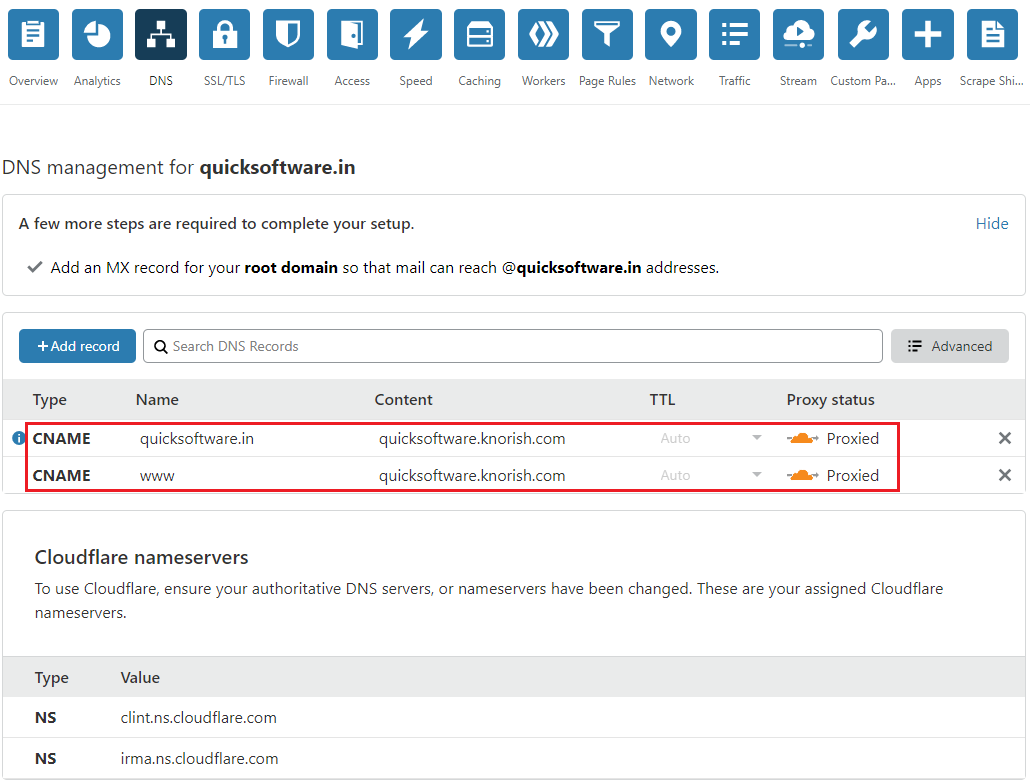Open the Access door icon
The image size is (1030, 782).
pyautogui.click(x=352, y=34)
